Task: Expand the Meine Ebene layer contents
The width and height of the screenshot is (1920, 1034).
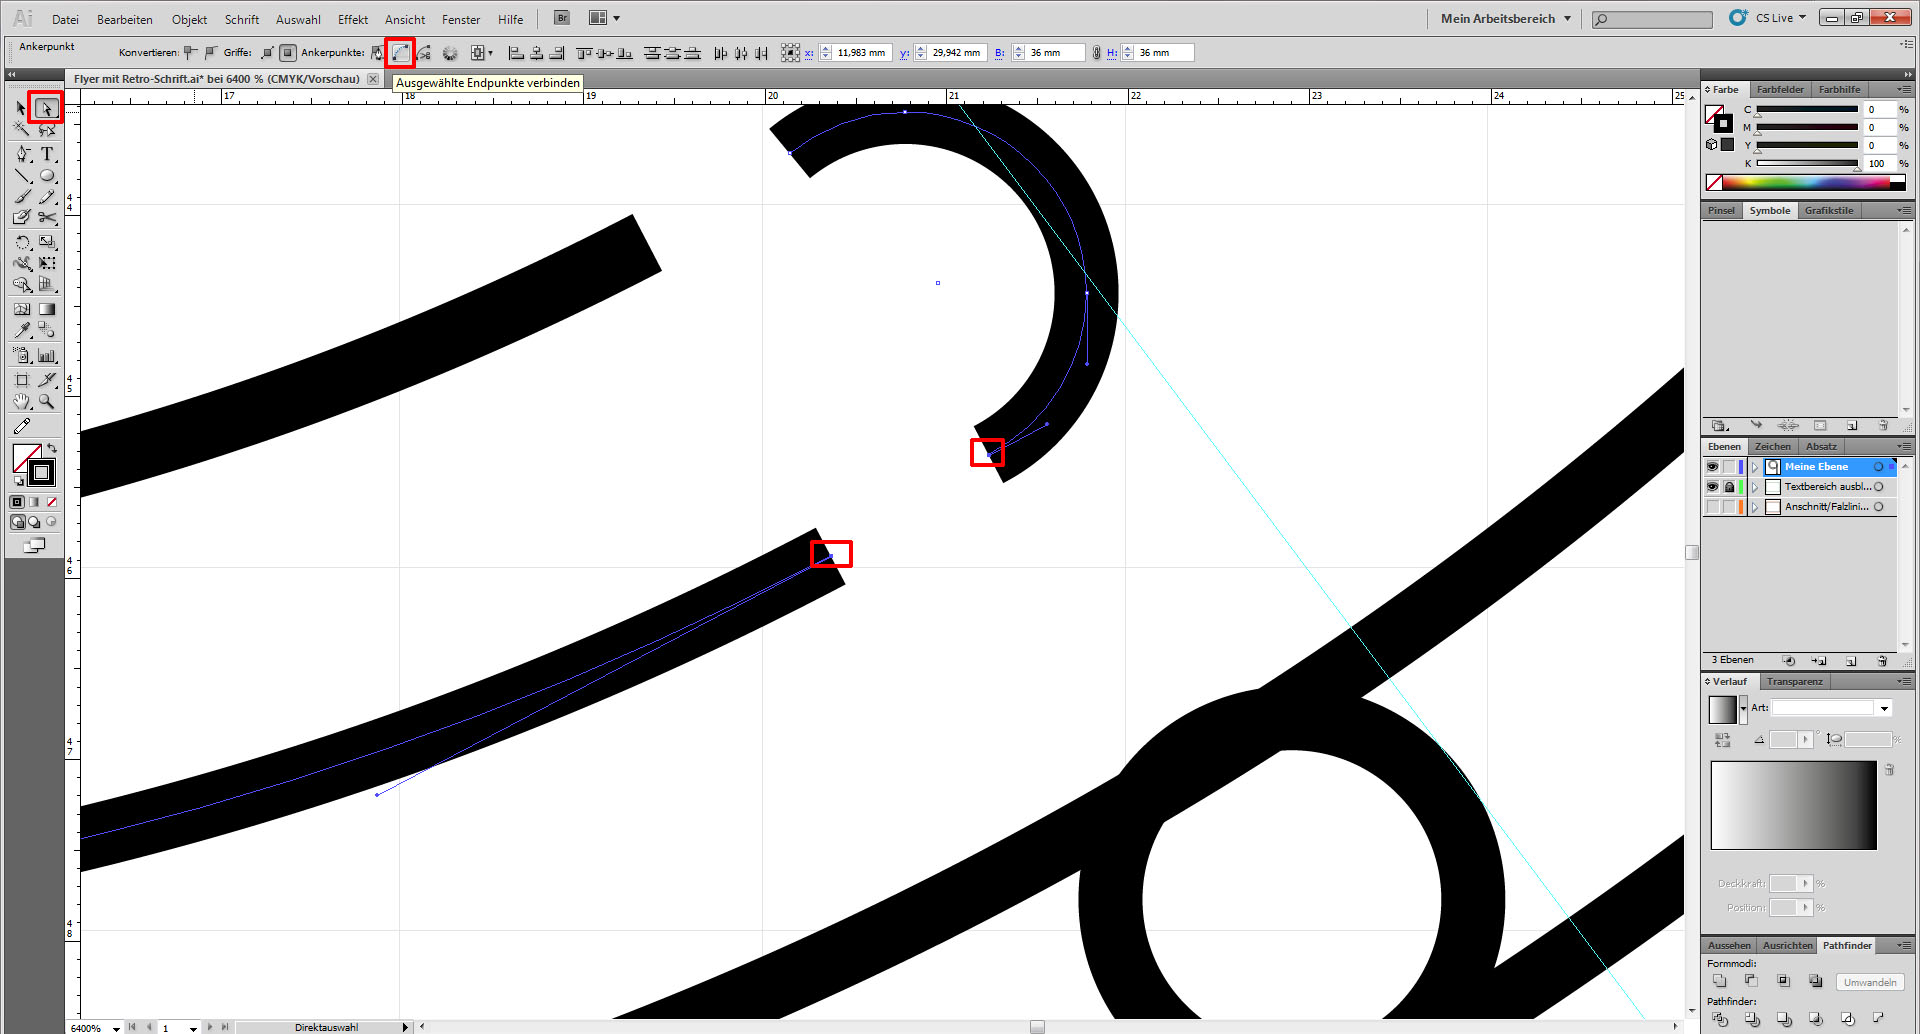Action: tap(1754, 467)
